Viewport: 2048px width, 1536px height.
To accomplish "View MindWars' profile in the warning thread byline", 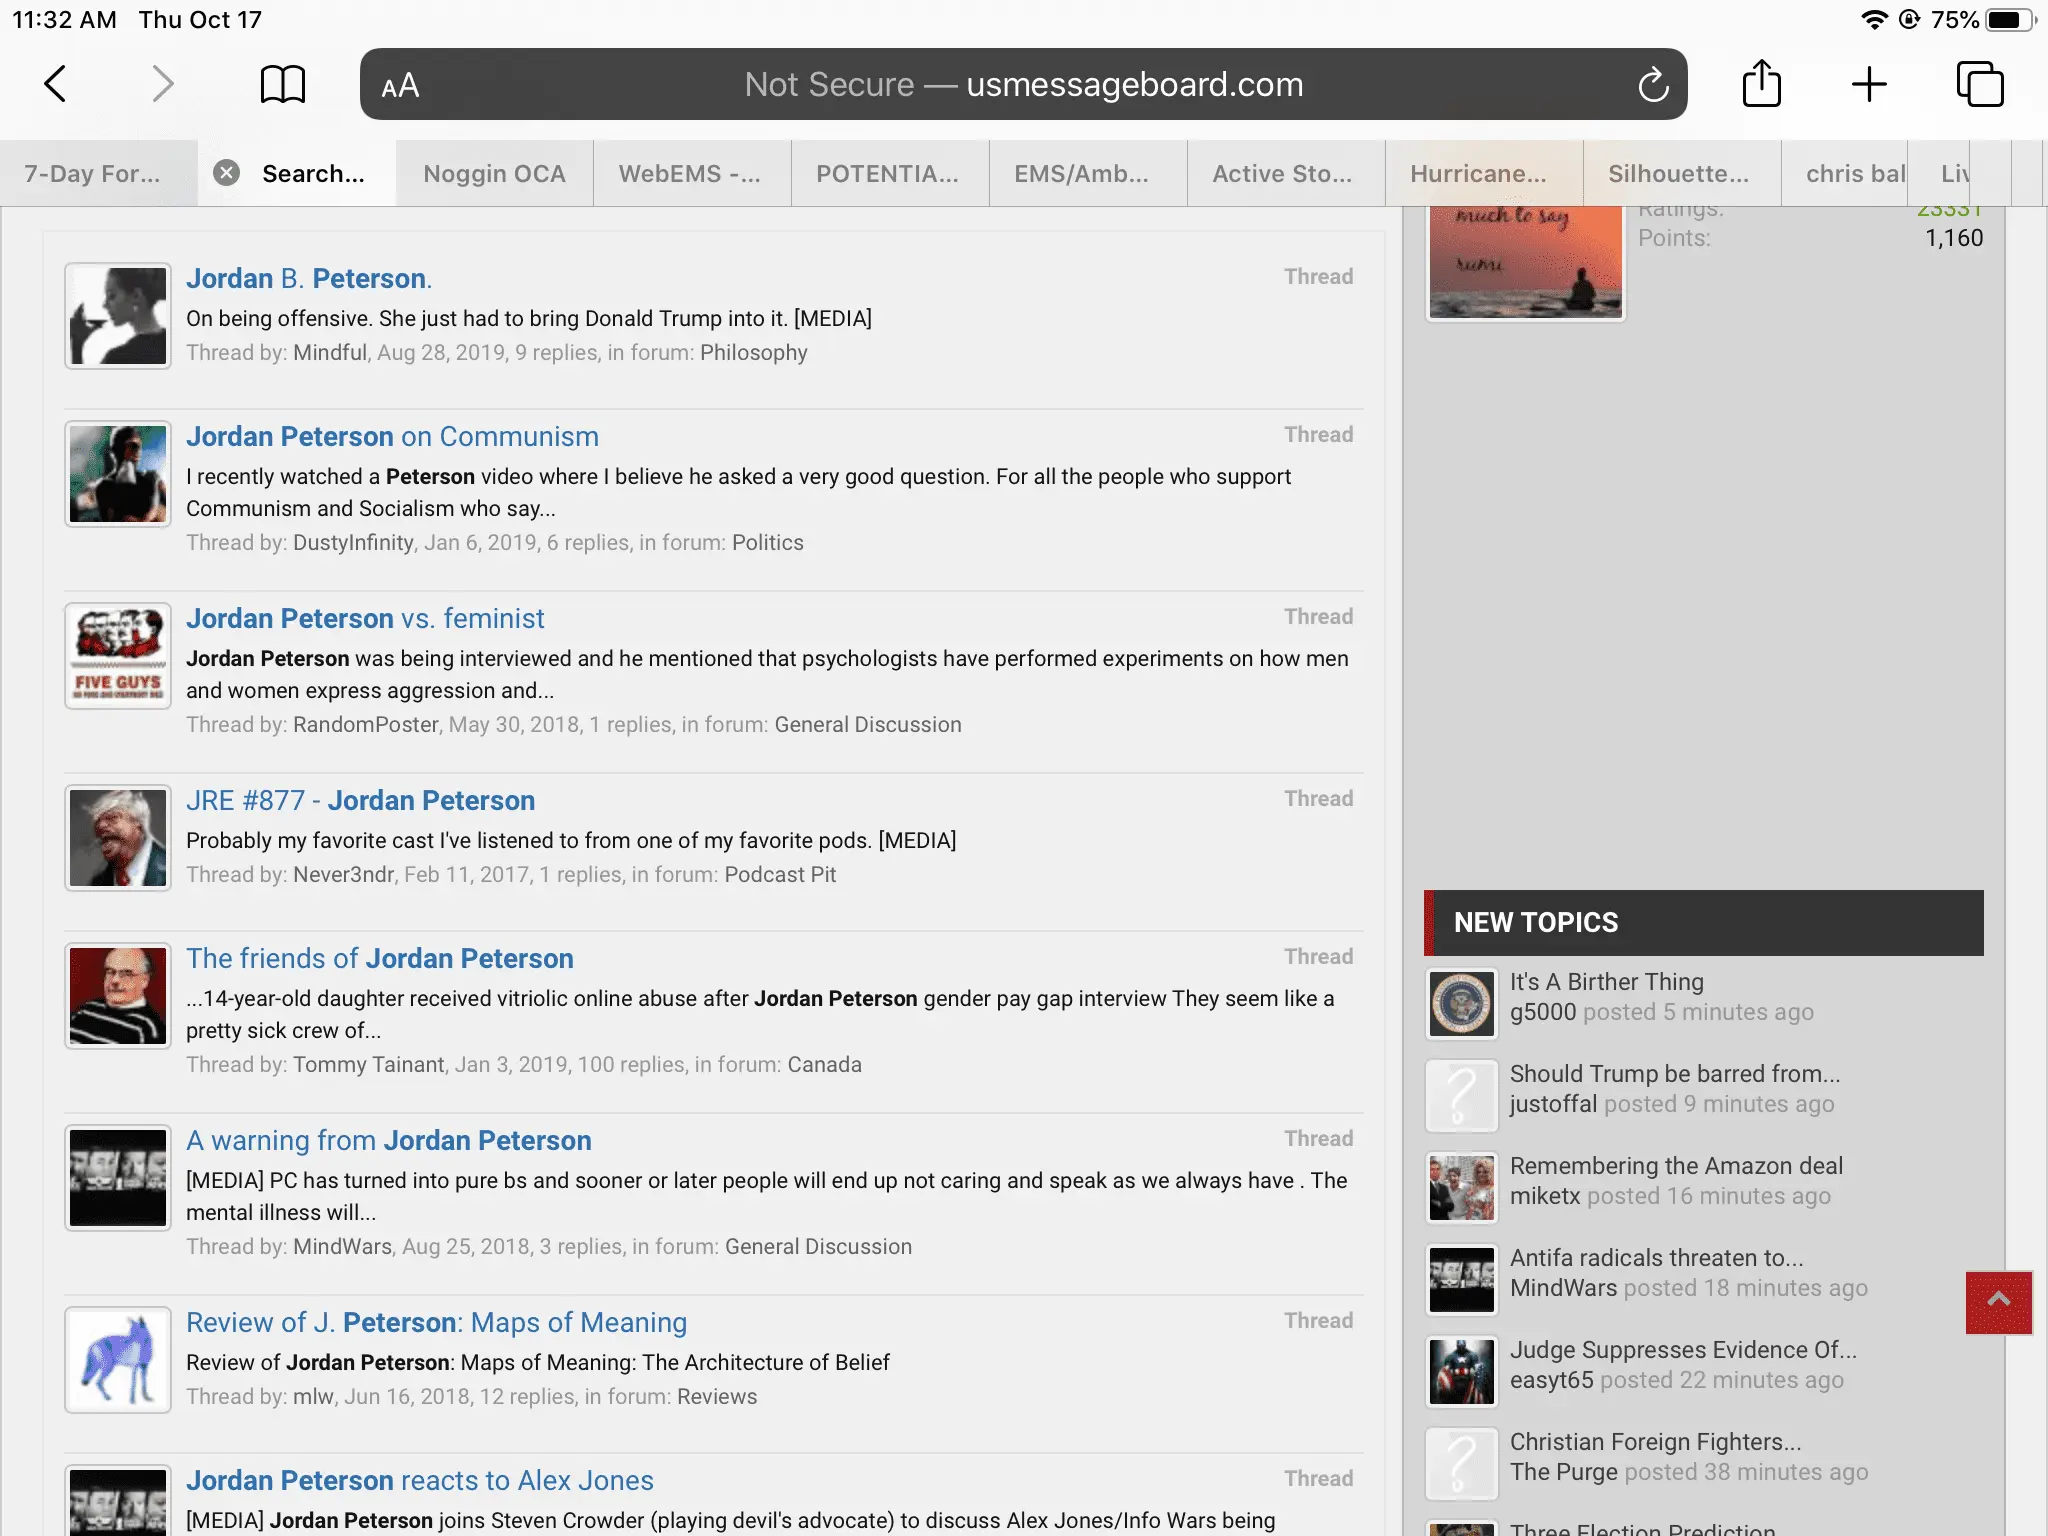I will 343,1246.
